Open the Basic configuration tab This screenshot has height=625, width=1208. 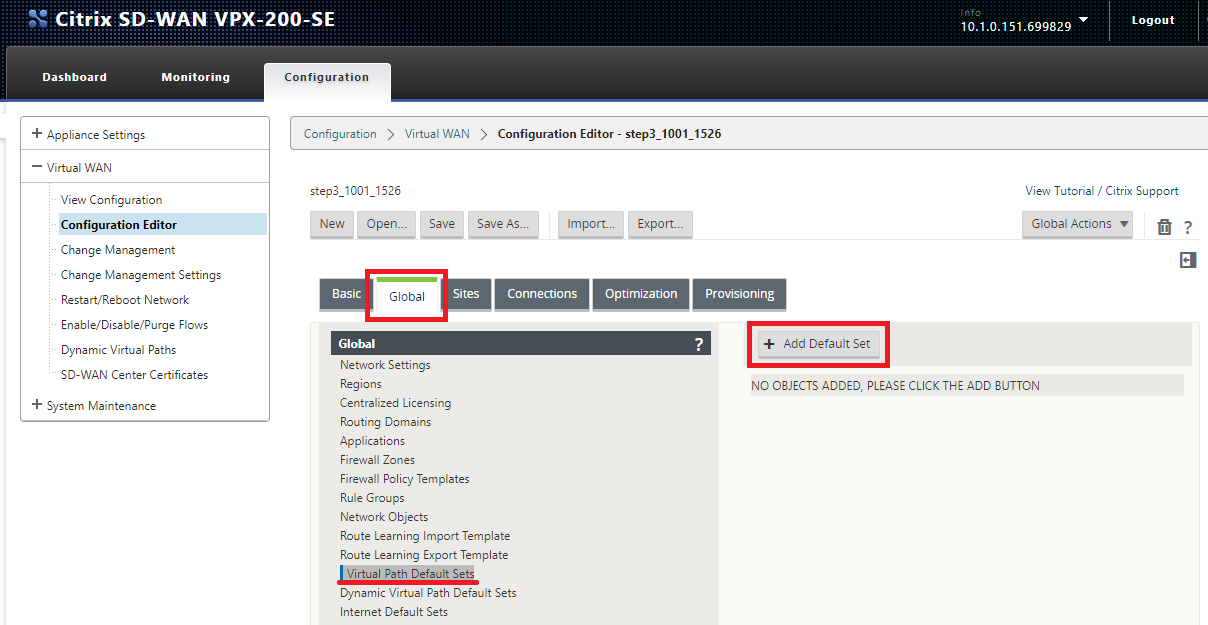coord(345,294)
